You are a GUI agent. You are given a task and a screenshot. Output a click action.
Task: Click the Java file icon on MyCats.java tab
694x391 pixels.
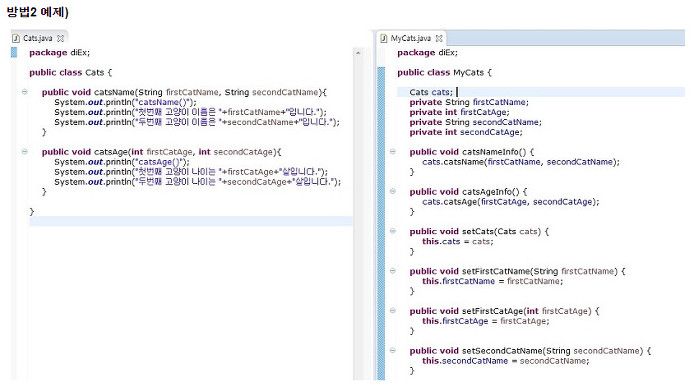[383, 39]
